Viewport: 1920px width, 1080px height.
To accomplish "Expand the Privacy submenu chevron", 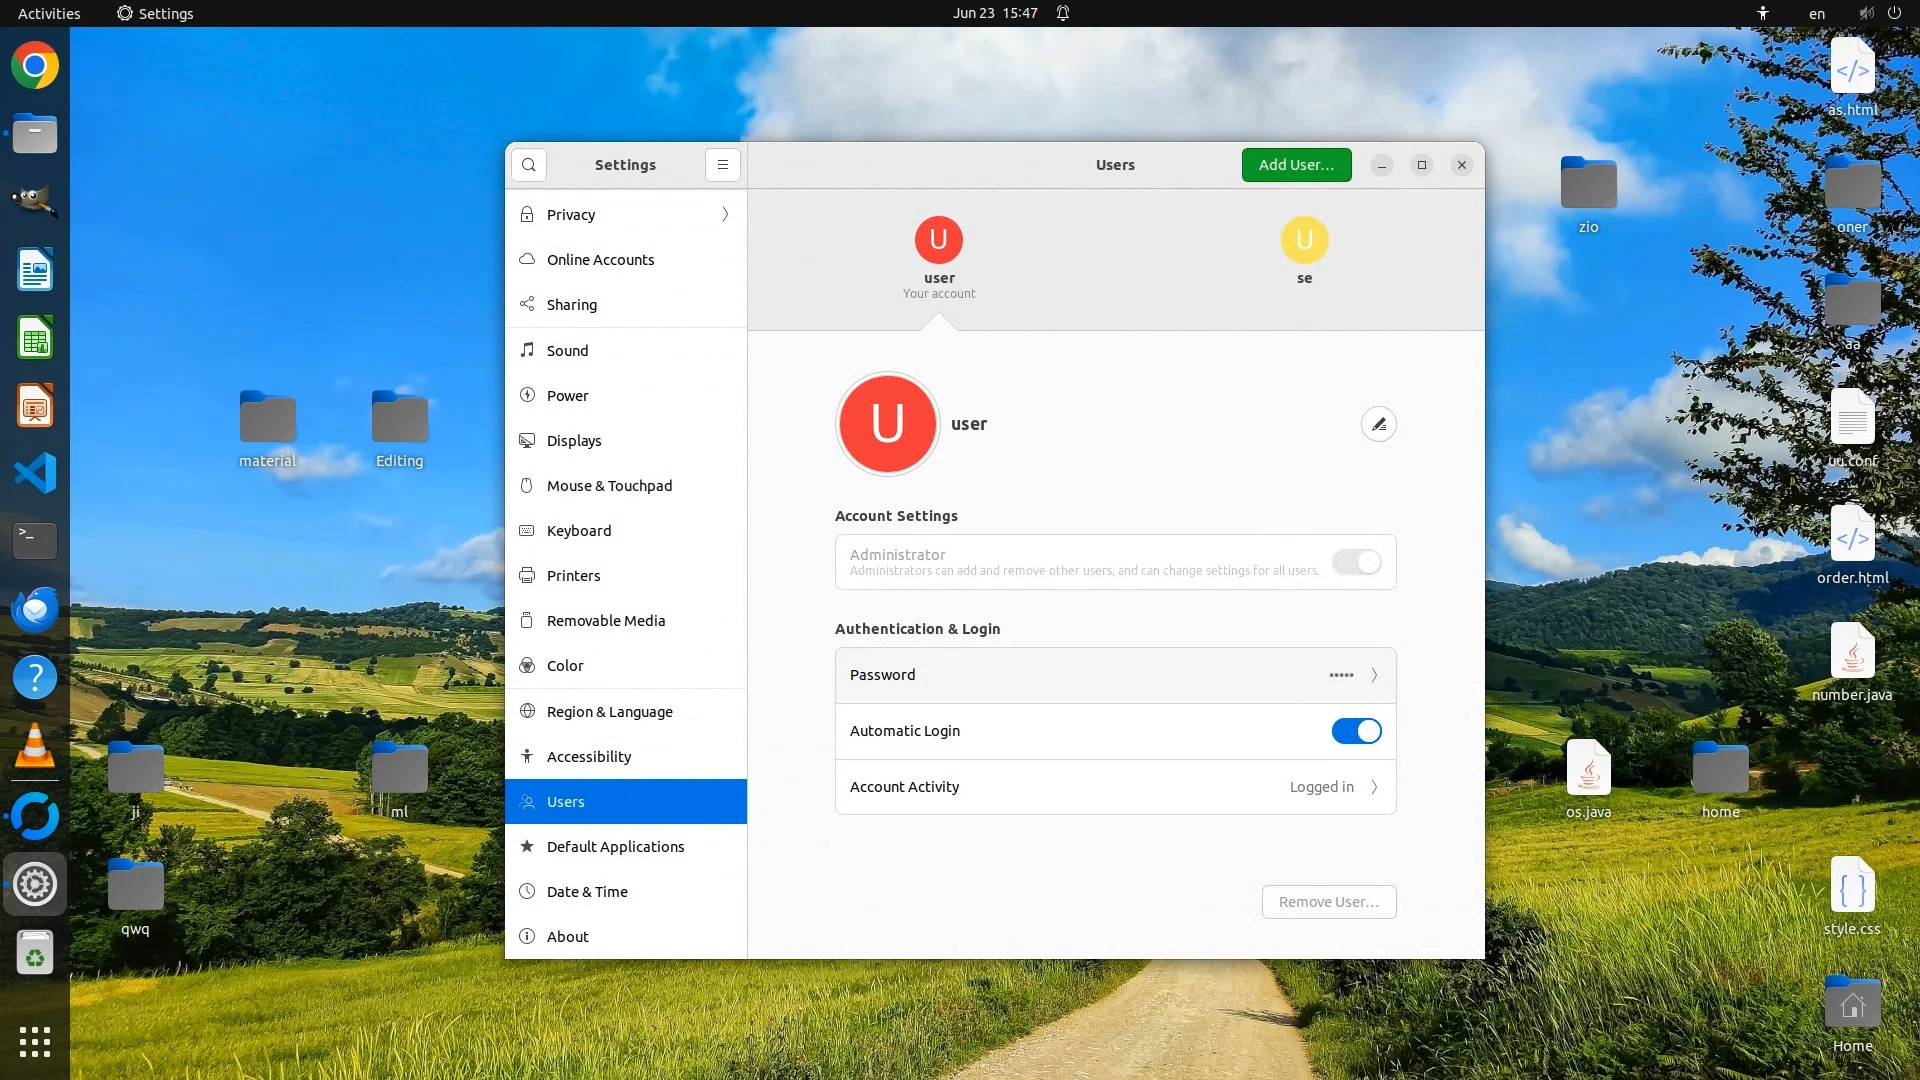I will [x=725, y=214].
